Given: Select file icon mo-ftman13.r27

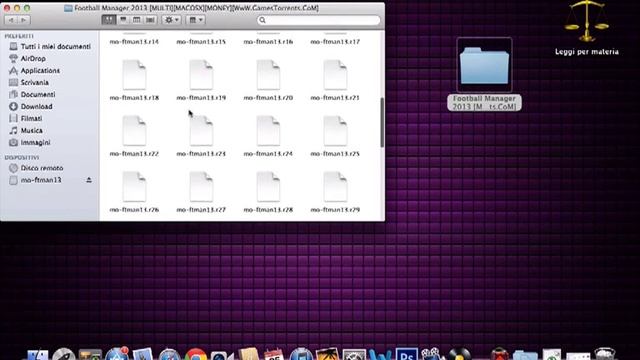Looking at the screenshot, I should [201, 187].
